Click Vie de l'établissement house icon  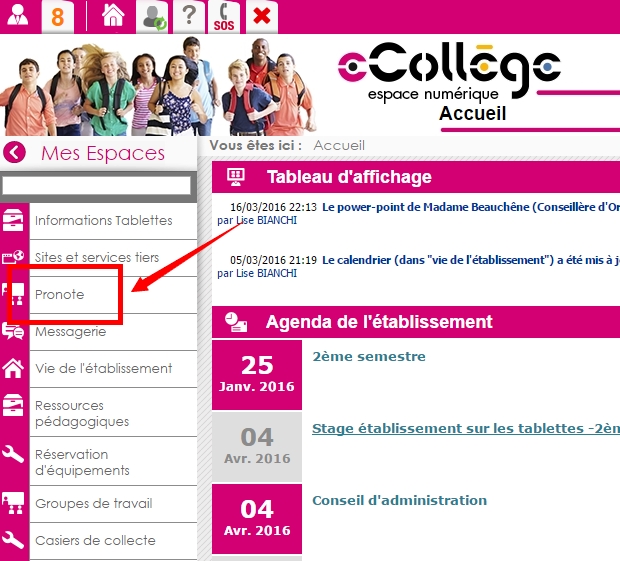13,368
